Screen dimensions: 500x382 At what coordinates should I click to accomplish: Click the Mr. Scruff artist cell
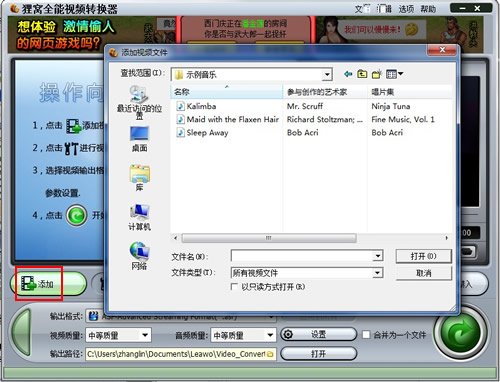pos(305,106)
